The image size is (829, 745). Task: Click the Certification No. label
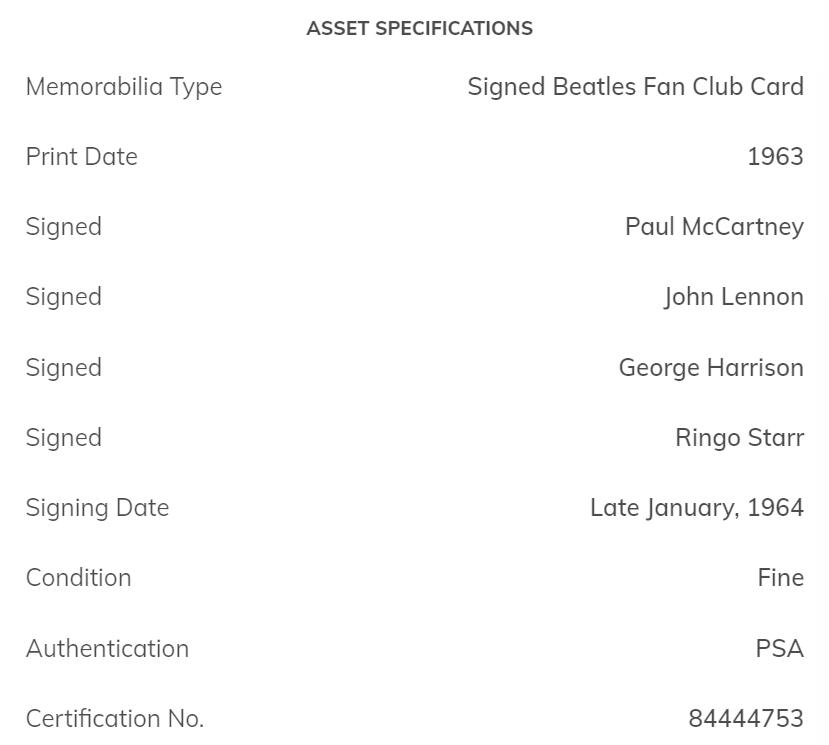click(115, 719)
